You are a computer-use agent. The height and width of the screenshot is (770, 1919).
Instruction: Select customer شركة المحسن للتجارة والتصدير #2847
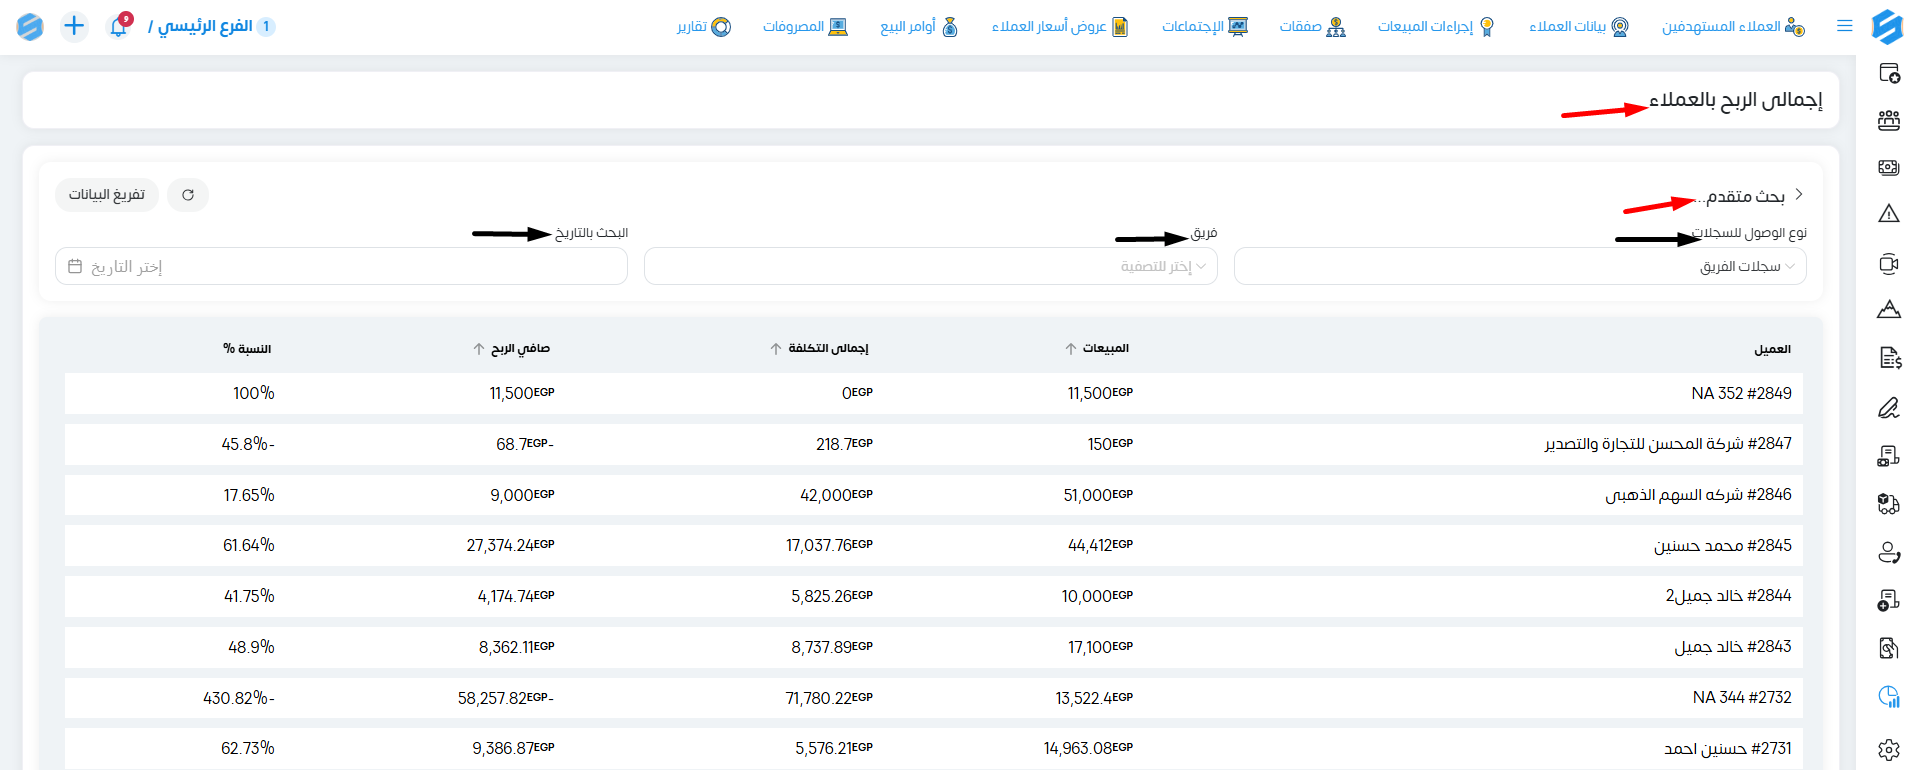pos(1668,443)
